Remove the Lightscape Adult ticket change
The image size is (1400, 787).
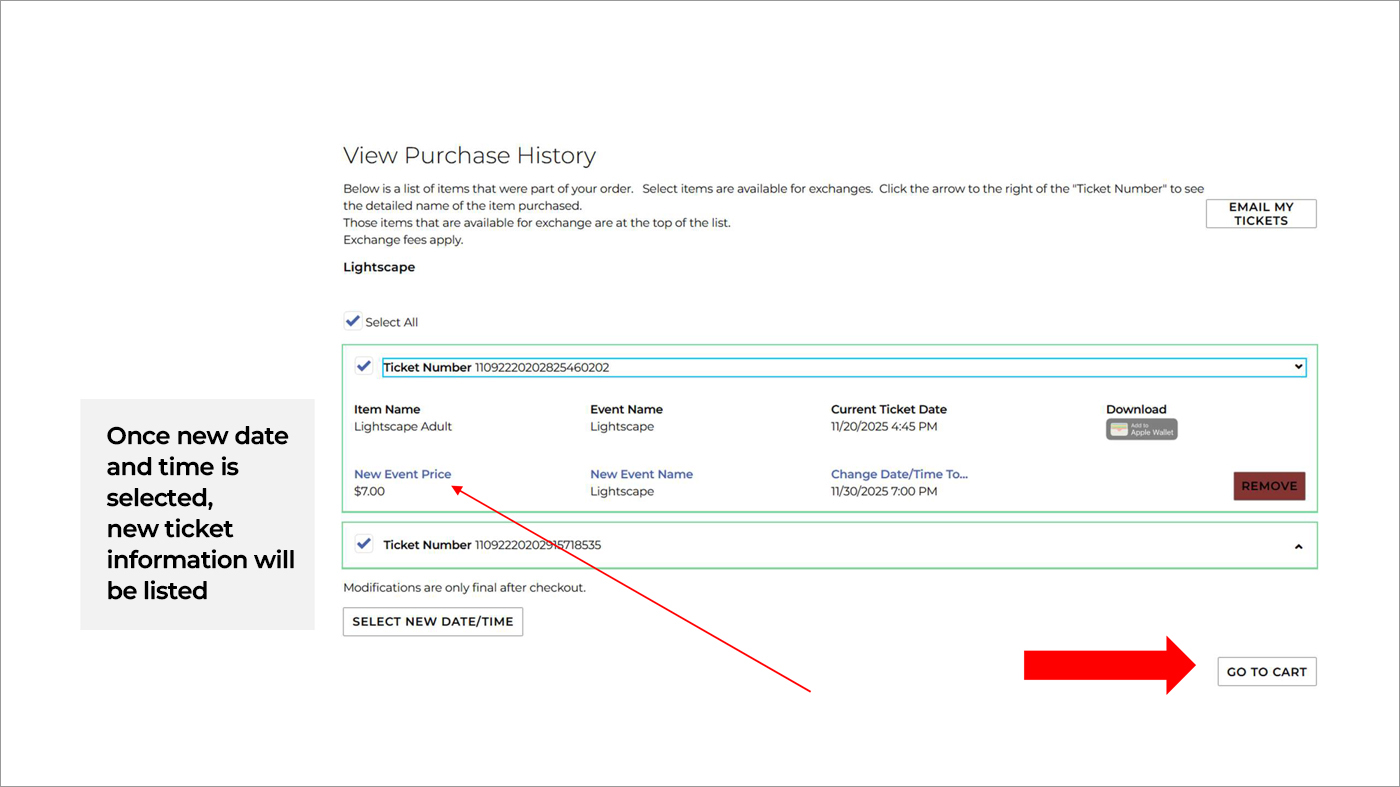pos(1269,486)
